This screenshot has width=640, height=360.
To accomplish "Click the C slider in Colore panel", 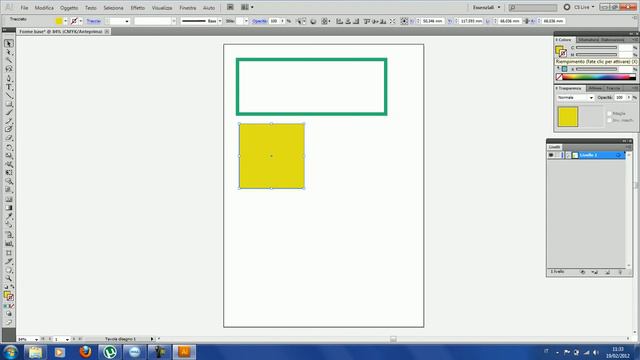I will [596, 48].
